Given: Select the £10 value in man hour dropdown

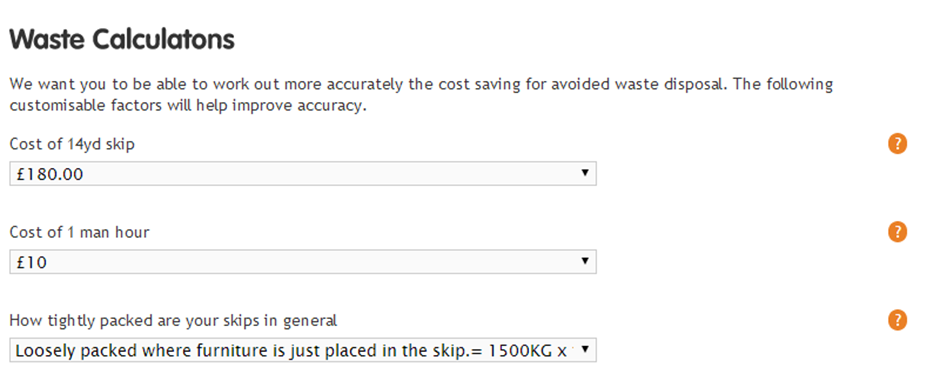Looking at the screenshot, I should point(31,262).
